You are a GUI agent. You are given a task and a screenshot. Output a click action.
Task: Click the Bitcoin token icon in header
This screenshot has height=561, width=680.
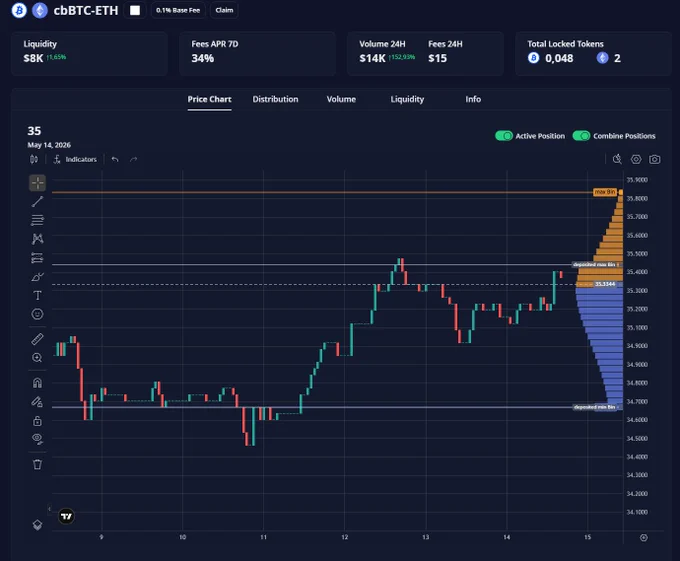click(x=19, y=10)
